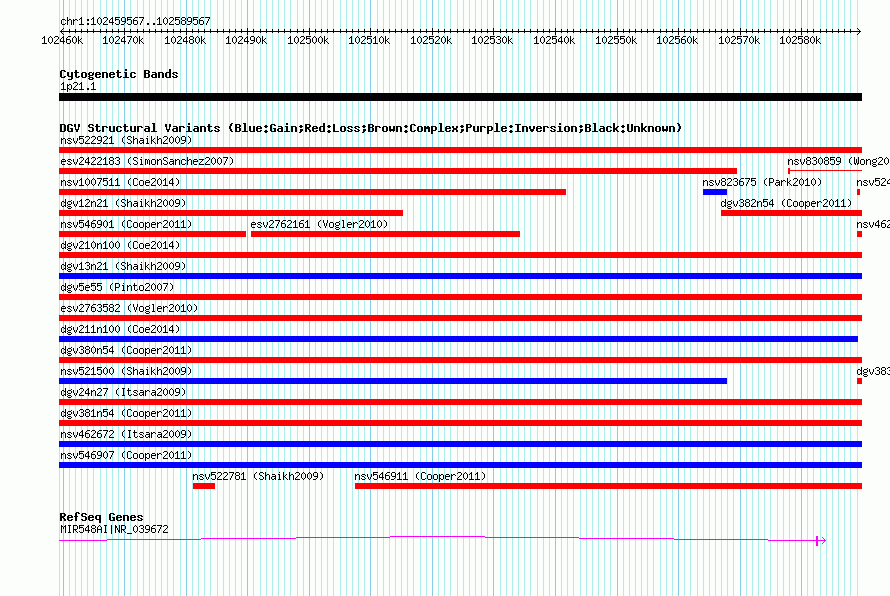890x596 pixels.
Task: Click the nsv522921 (Shaikh2009) variant label
Action: pos(126,140)
